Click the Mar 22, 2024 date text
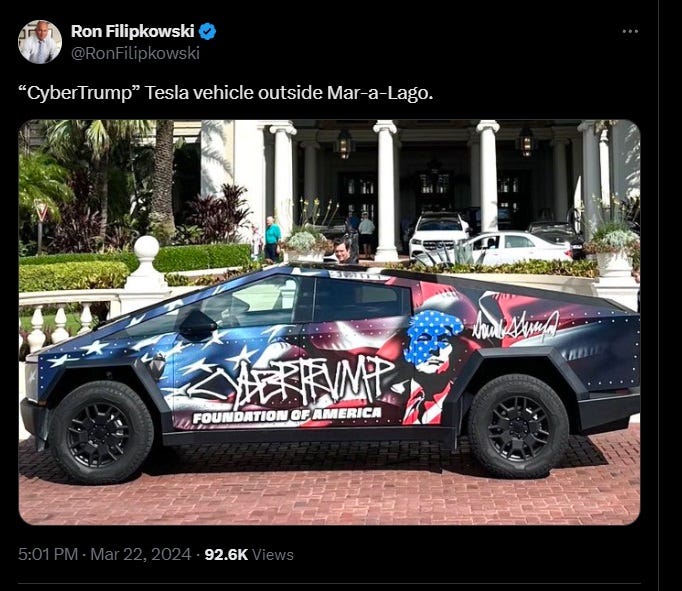682x591 pixels. 140,554
